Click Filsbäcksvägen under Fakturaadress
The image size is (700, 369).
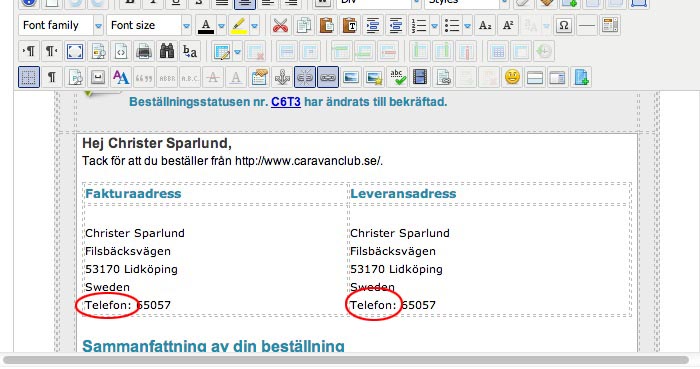point(128,251)
